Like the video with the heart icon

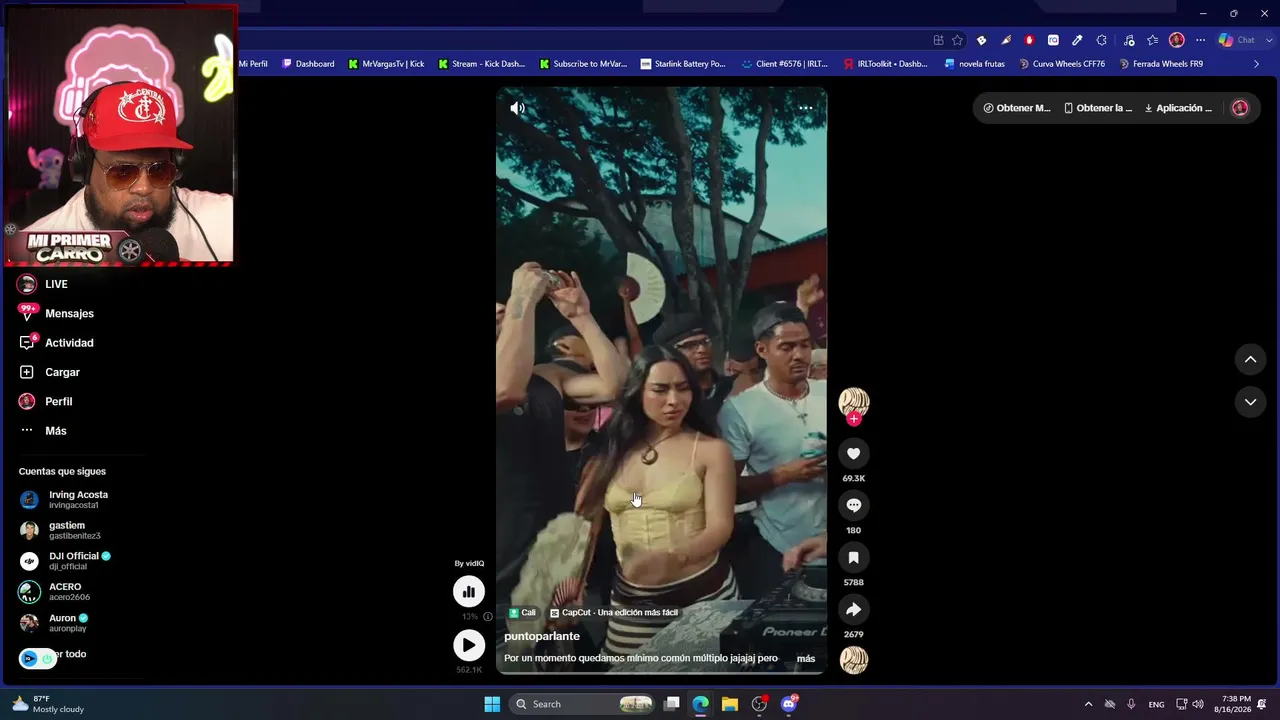coord(853,454)
